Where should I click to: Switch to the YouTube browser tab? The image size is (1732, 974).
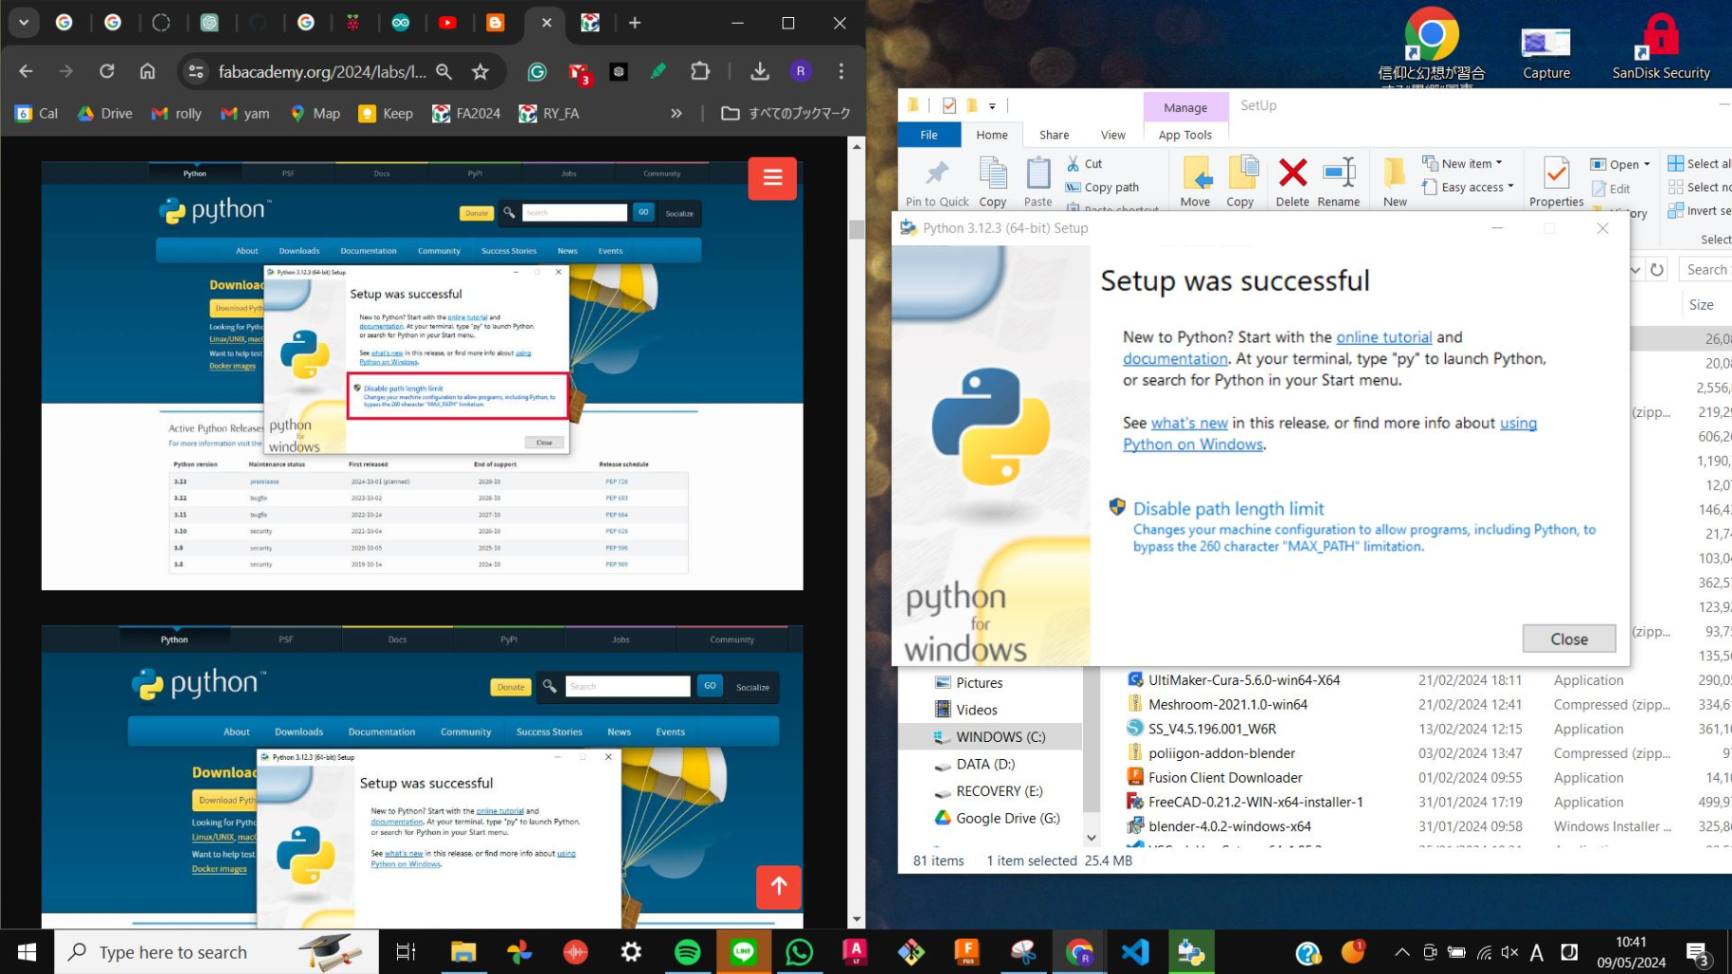click(448, 22)
